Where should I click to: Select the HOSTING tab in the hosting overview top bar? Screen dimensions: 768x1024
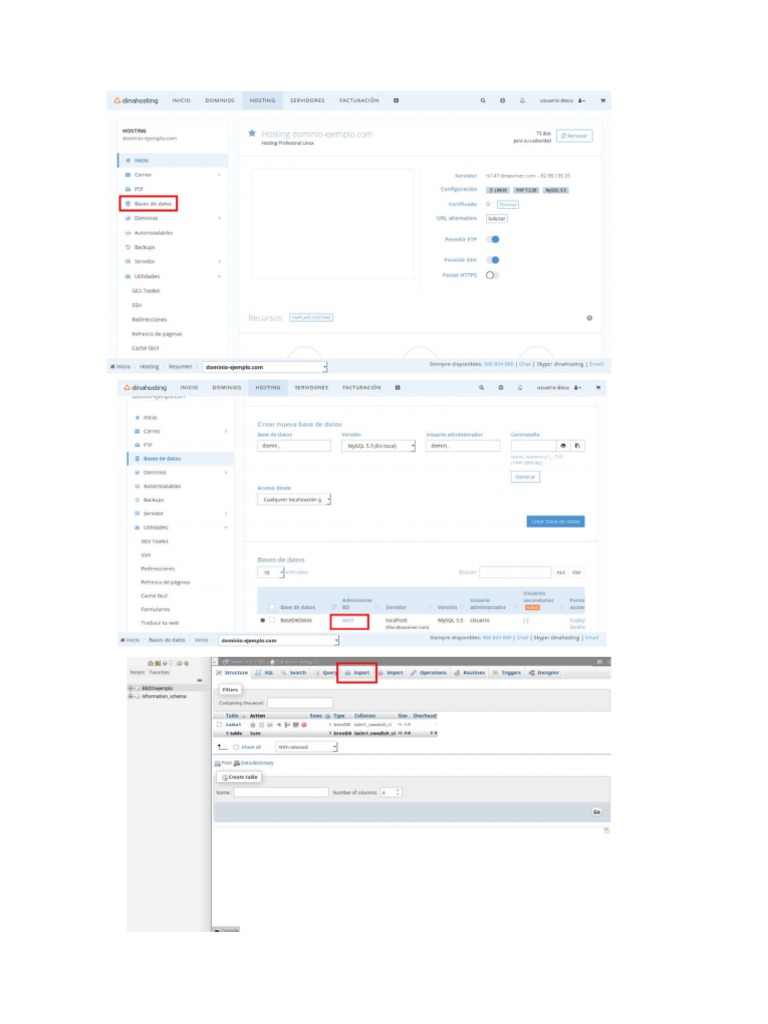point(263,101)
